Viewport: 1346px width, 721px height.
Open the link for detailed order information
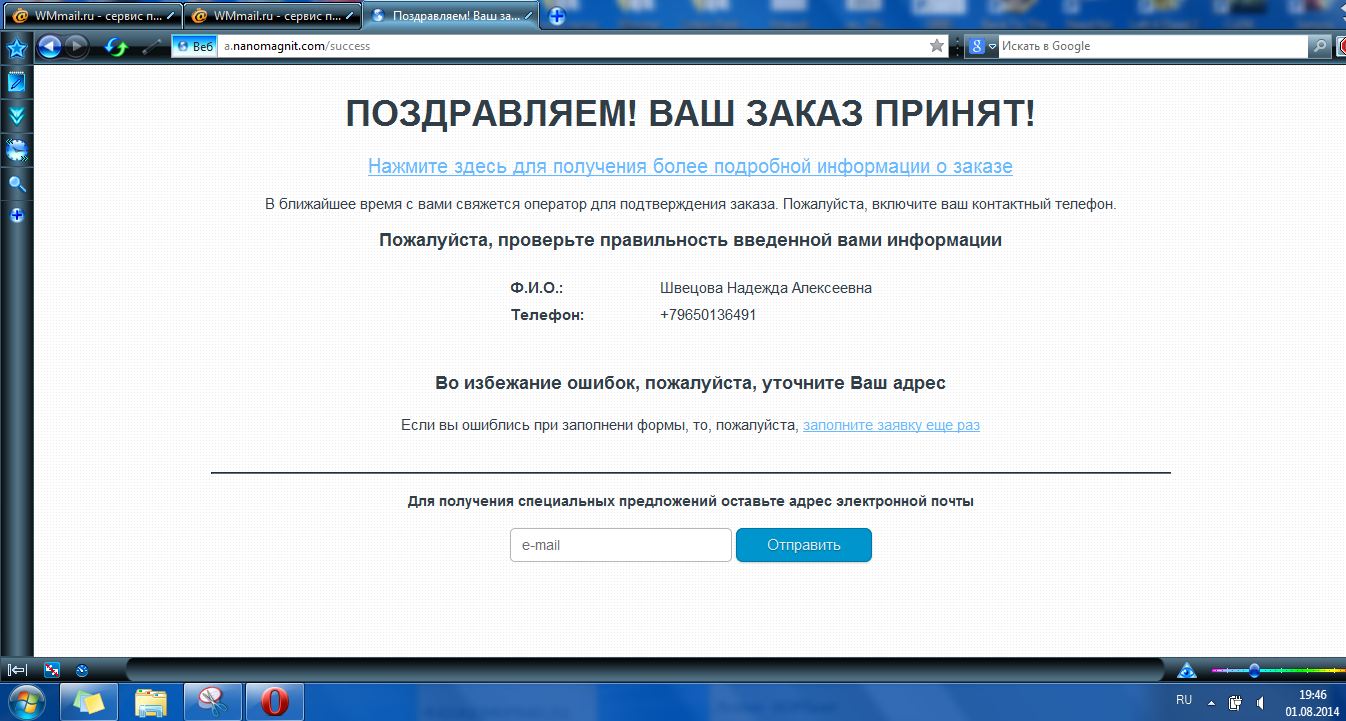point(690,167)
